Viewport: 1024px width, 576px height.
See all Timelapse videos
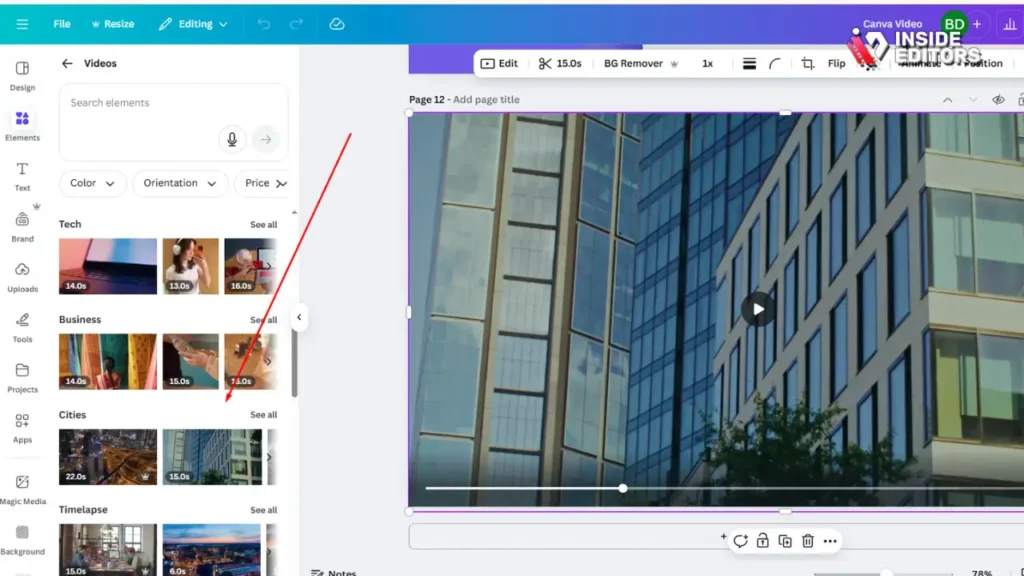tap(263, 510)
